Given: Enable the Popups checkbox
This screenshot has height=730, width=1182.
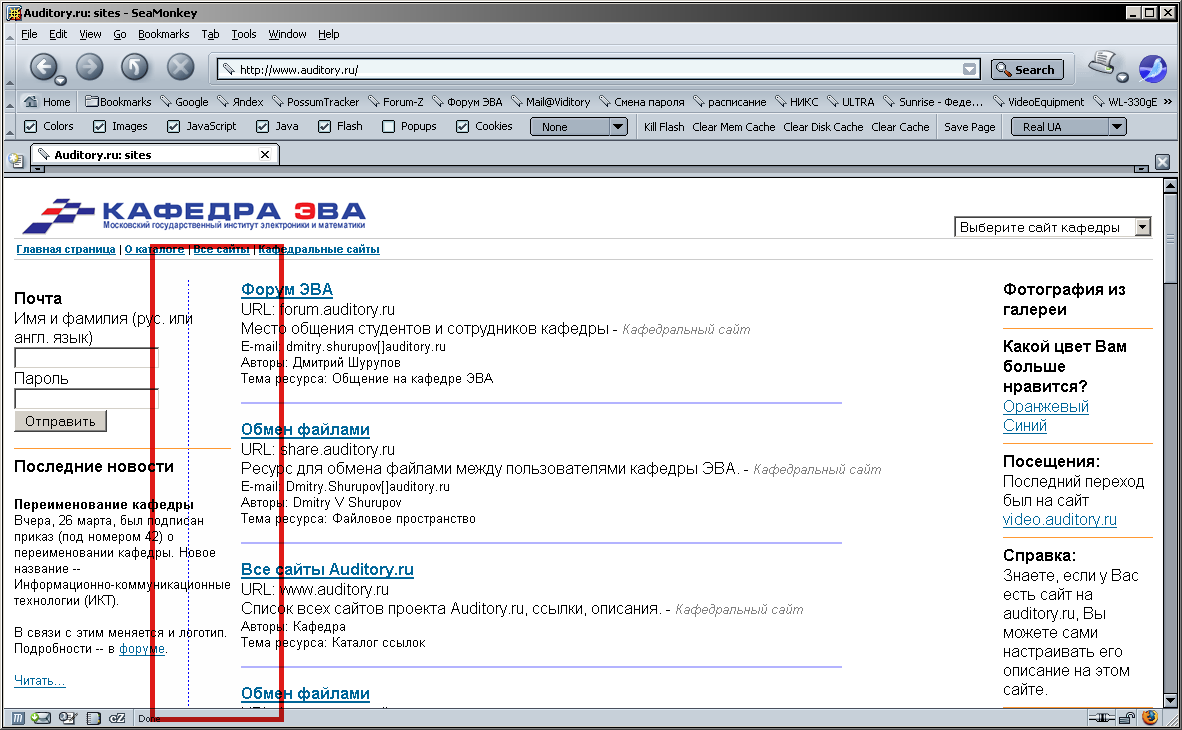Looking at the screenshot, I should point(388,127).
